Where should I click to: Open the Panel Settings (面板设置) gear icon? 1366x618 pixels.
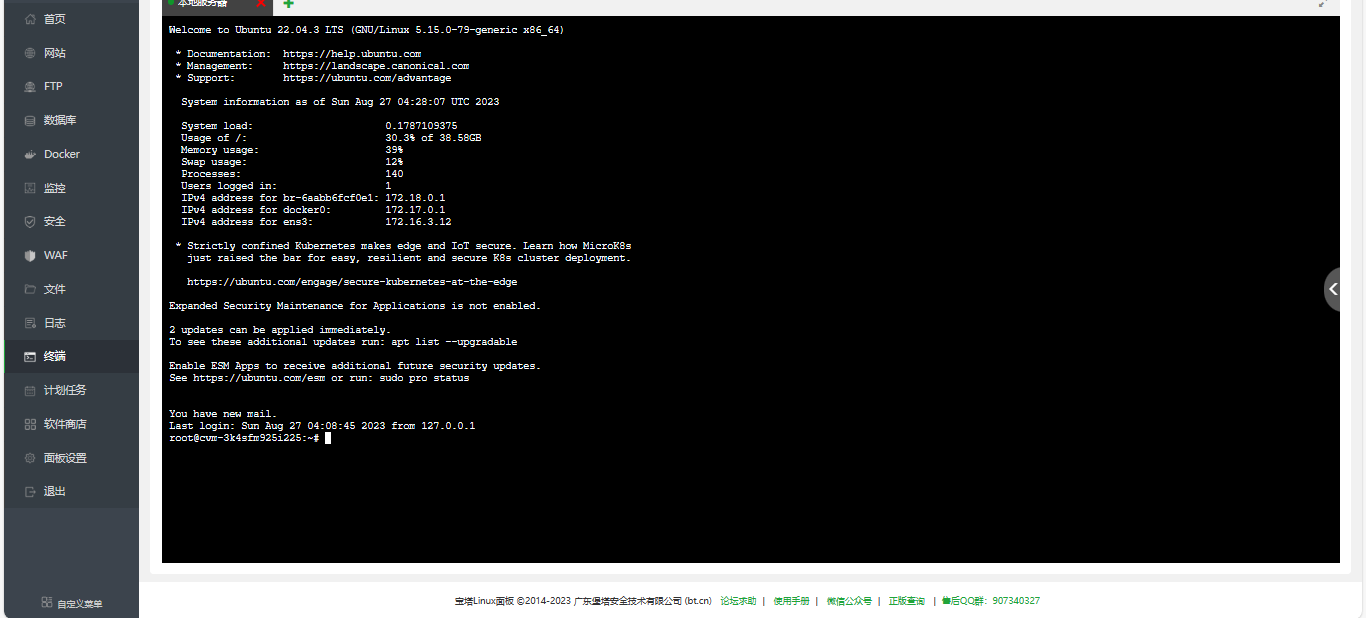[x=30, y=458]
